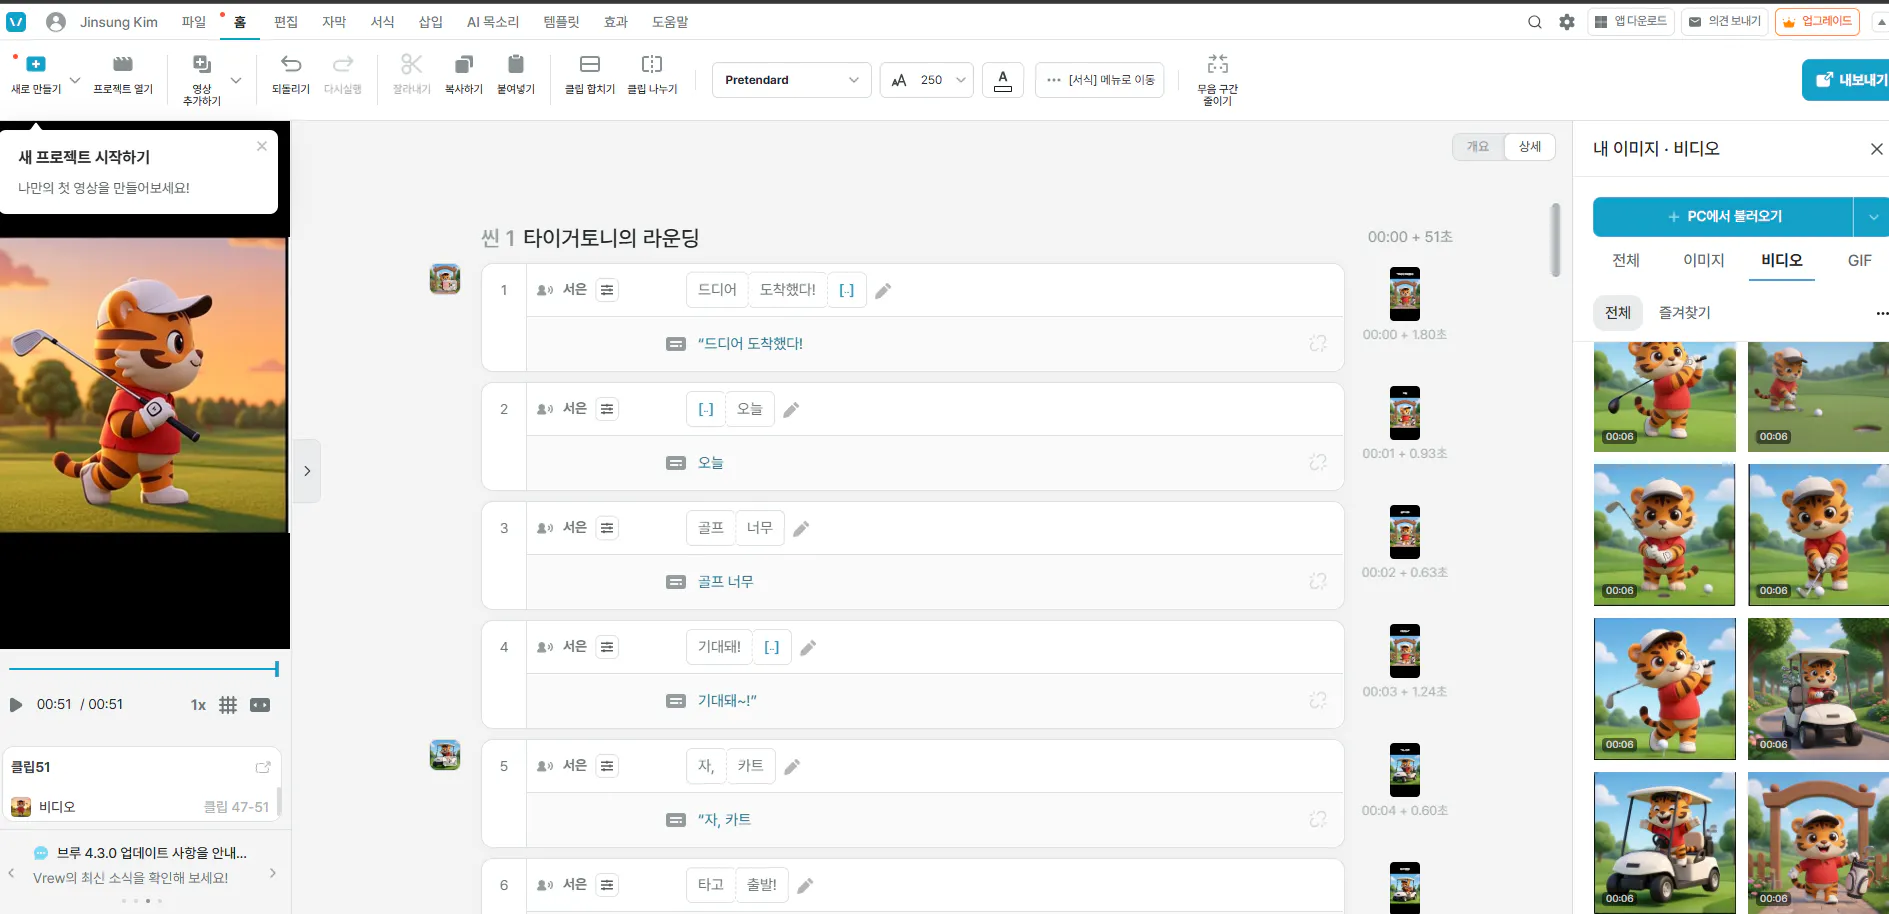Screen dimensions: 1889x914
Task: Open the 프로젝트 열기 folder icon
Action: pos(123,64)
